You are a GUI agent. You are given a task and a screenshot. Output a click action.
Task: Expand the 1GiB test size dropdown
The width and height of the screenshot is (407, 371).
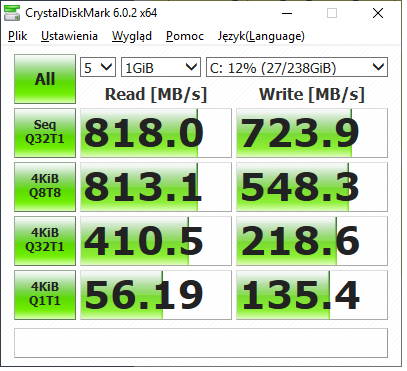click(161, 67)
